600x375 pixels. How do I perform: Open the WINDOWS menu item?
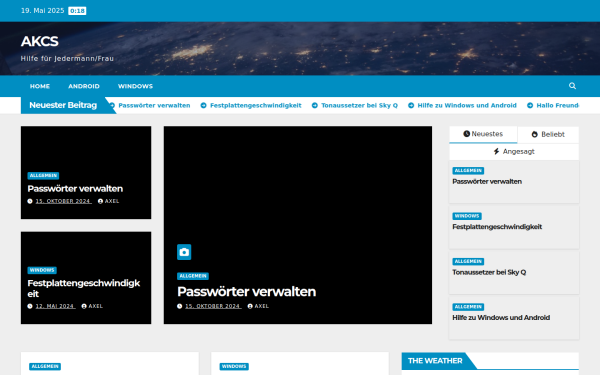tap(135, 86)
